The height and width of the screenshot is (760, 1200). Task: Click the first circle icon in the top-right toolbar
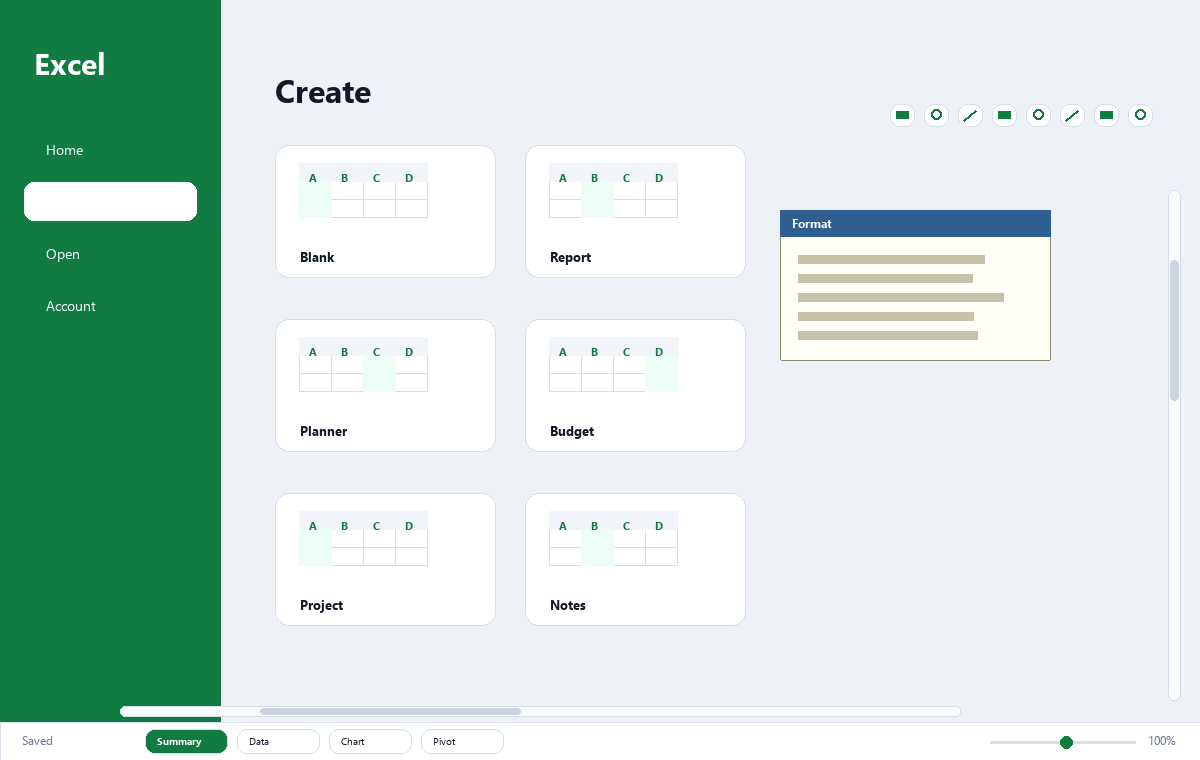936,115
